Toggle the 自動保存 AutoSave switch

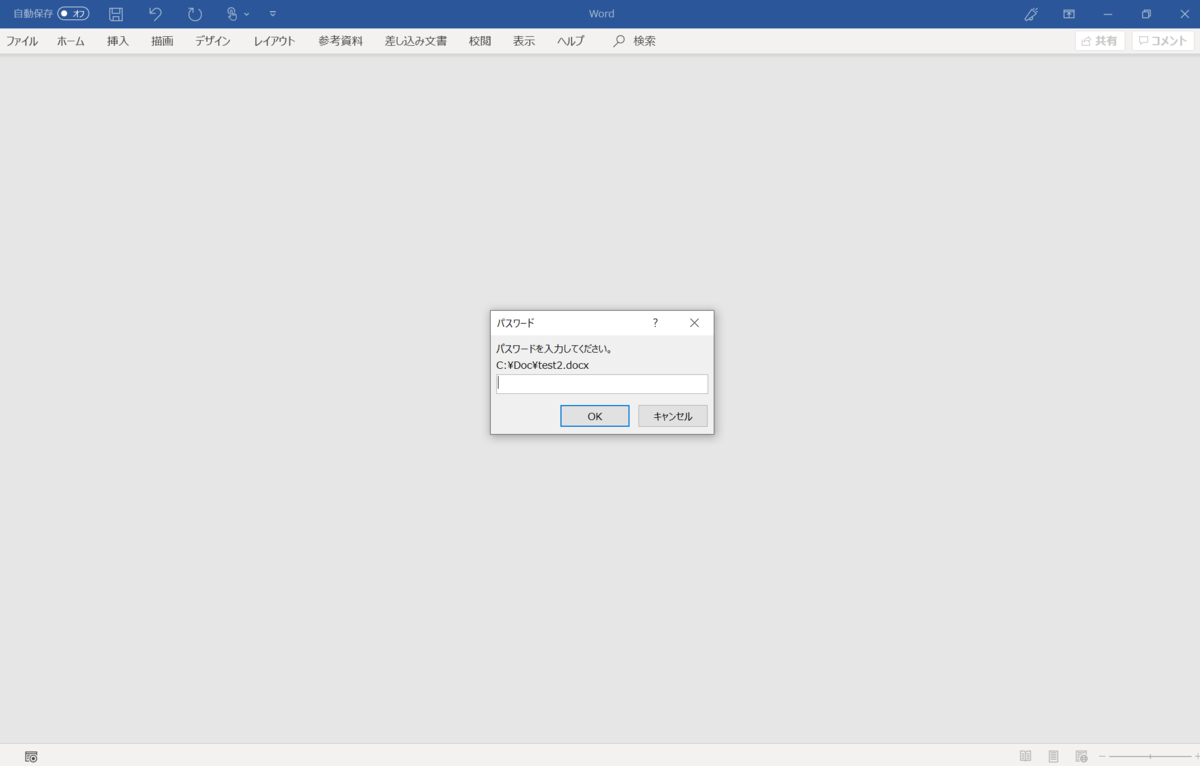pos(73,14)
